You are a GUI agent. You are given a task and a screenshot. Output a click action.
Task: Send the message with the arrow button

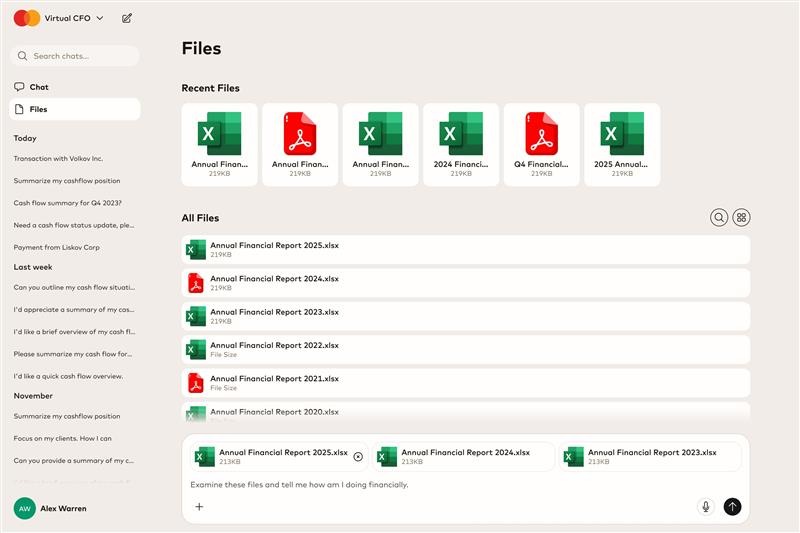point(732,507)
